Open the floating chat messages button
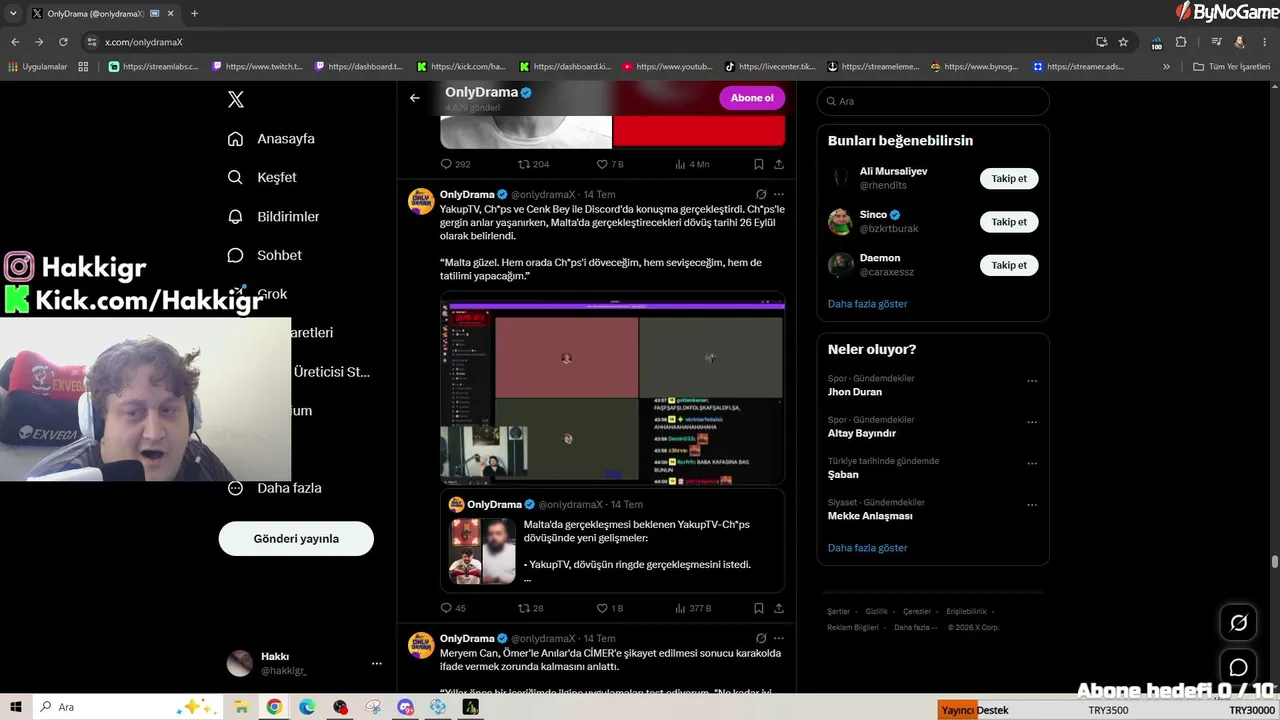1280x720 pixels. click(x=1238, y=667)
